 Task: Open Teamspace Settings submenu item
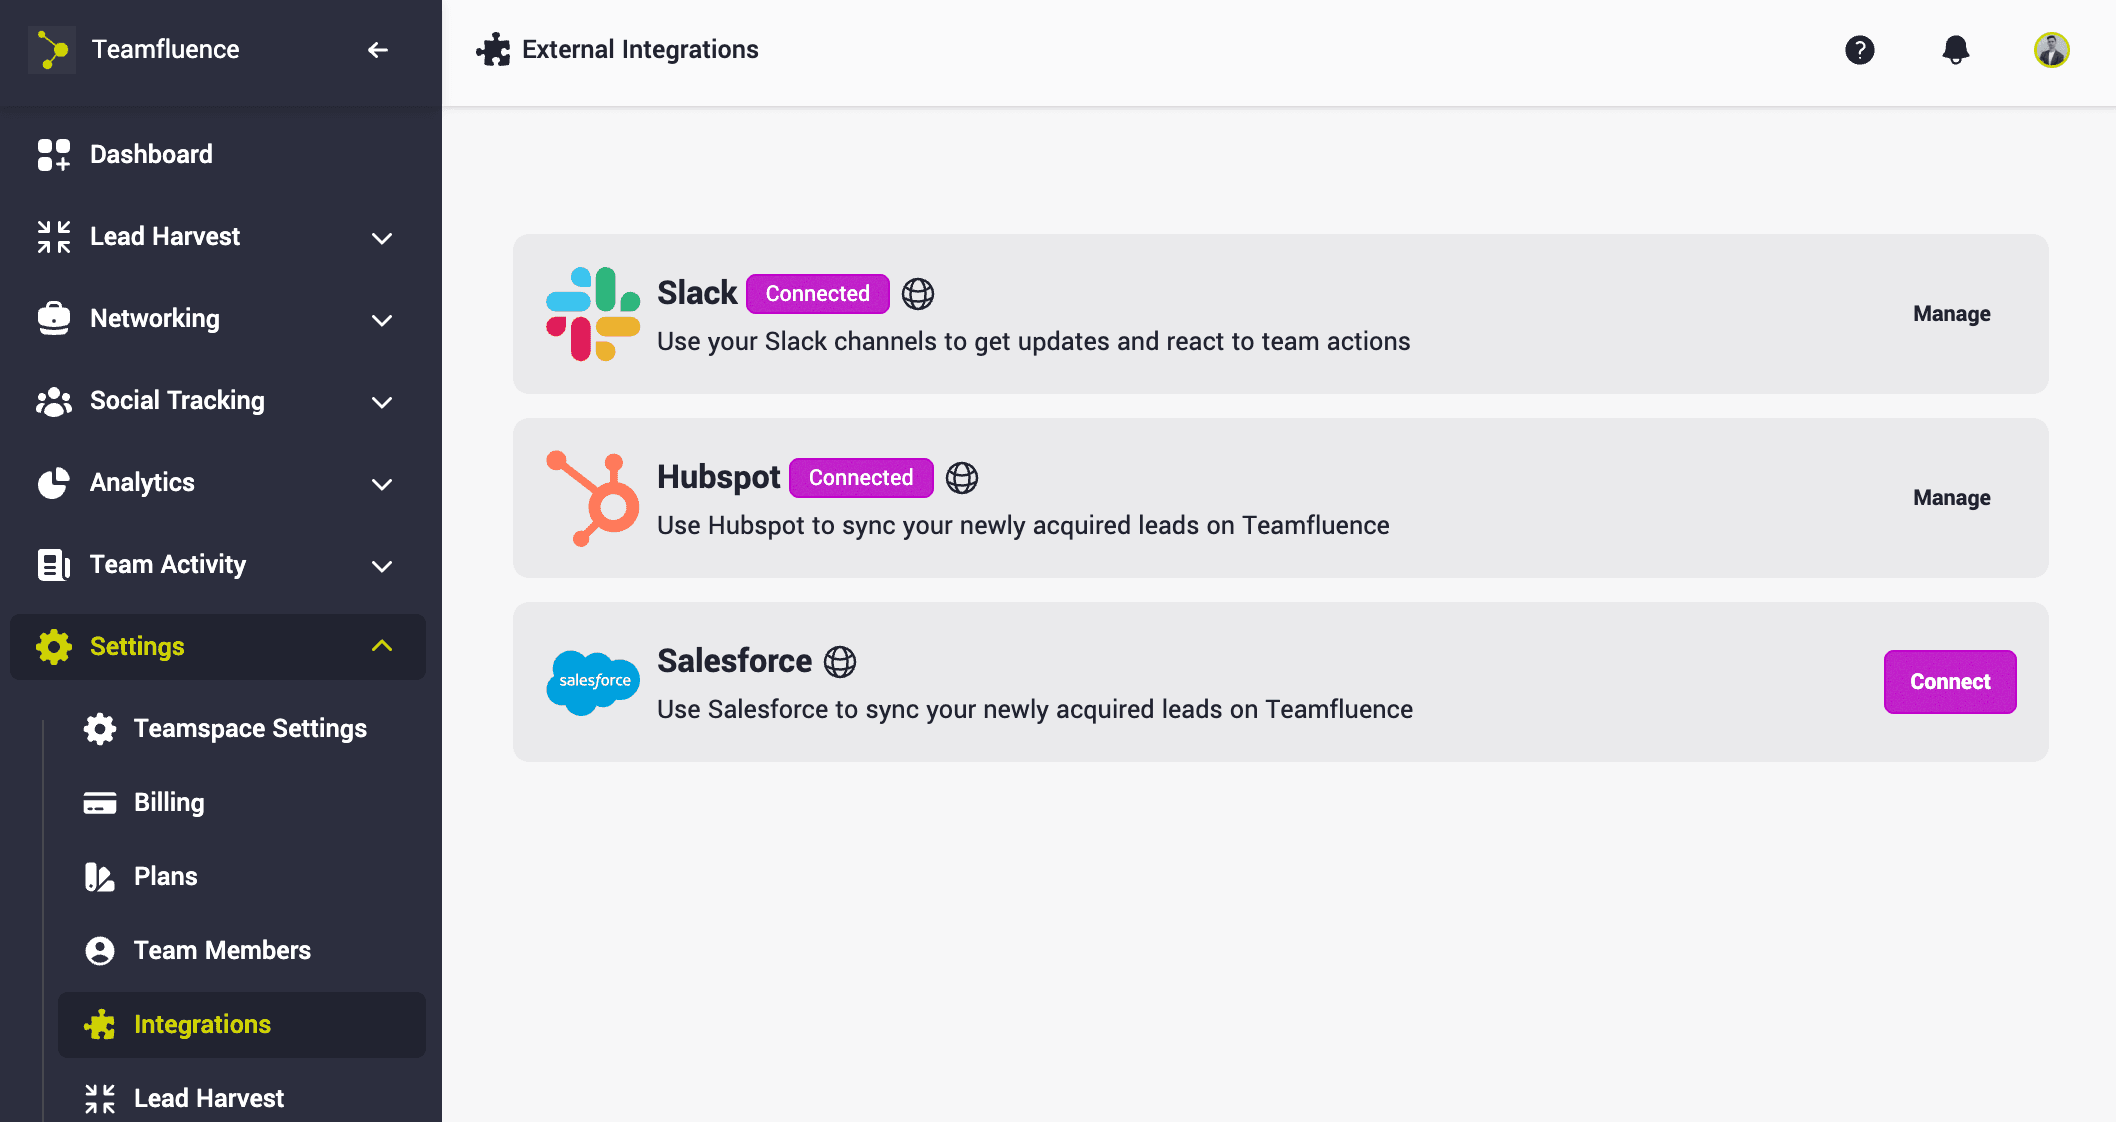click(x=250, y=728)
